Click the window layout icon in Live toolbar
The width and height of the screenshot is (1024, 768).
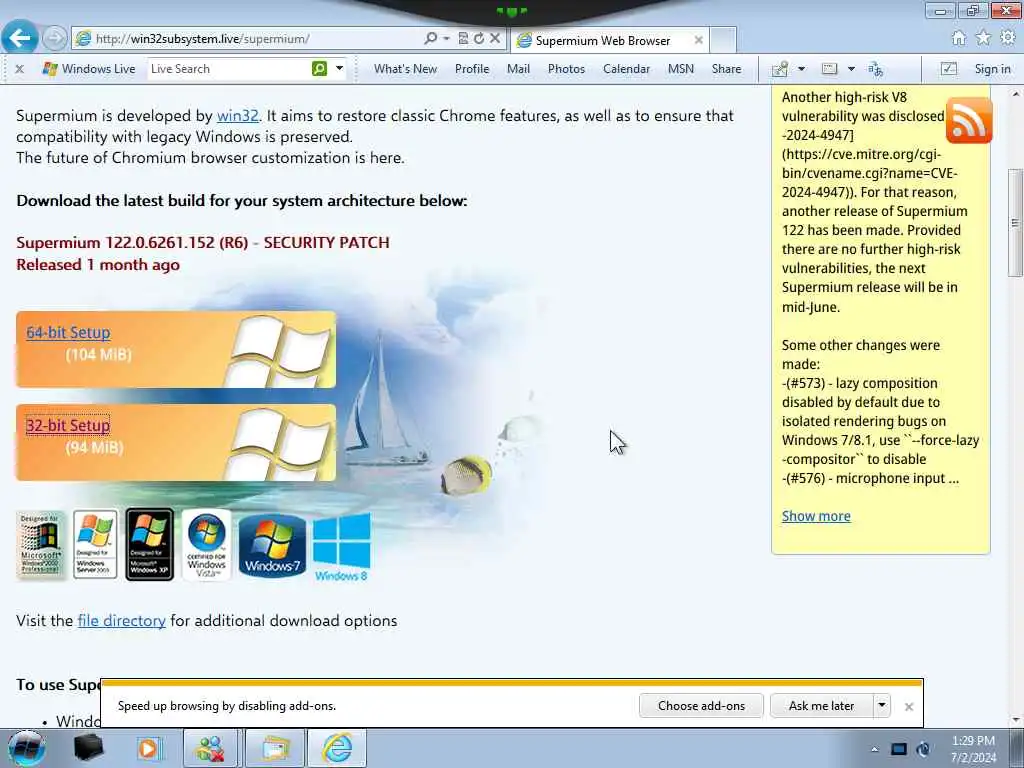(829, 69)
